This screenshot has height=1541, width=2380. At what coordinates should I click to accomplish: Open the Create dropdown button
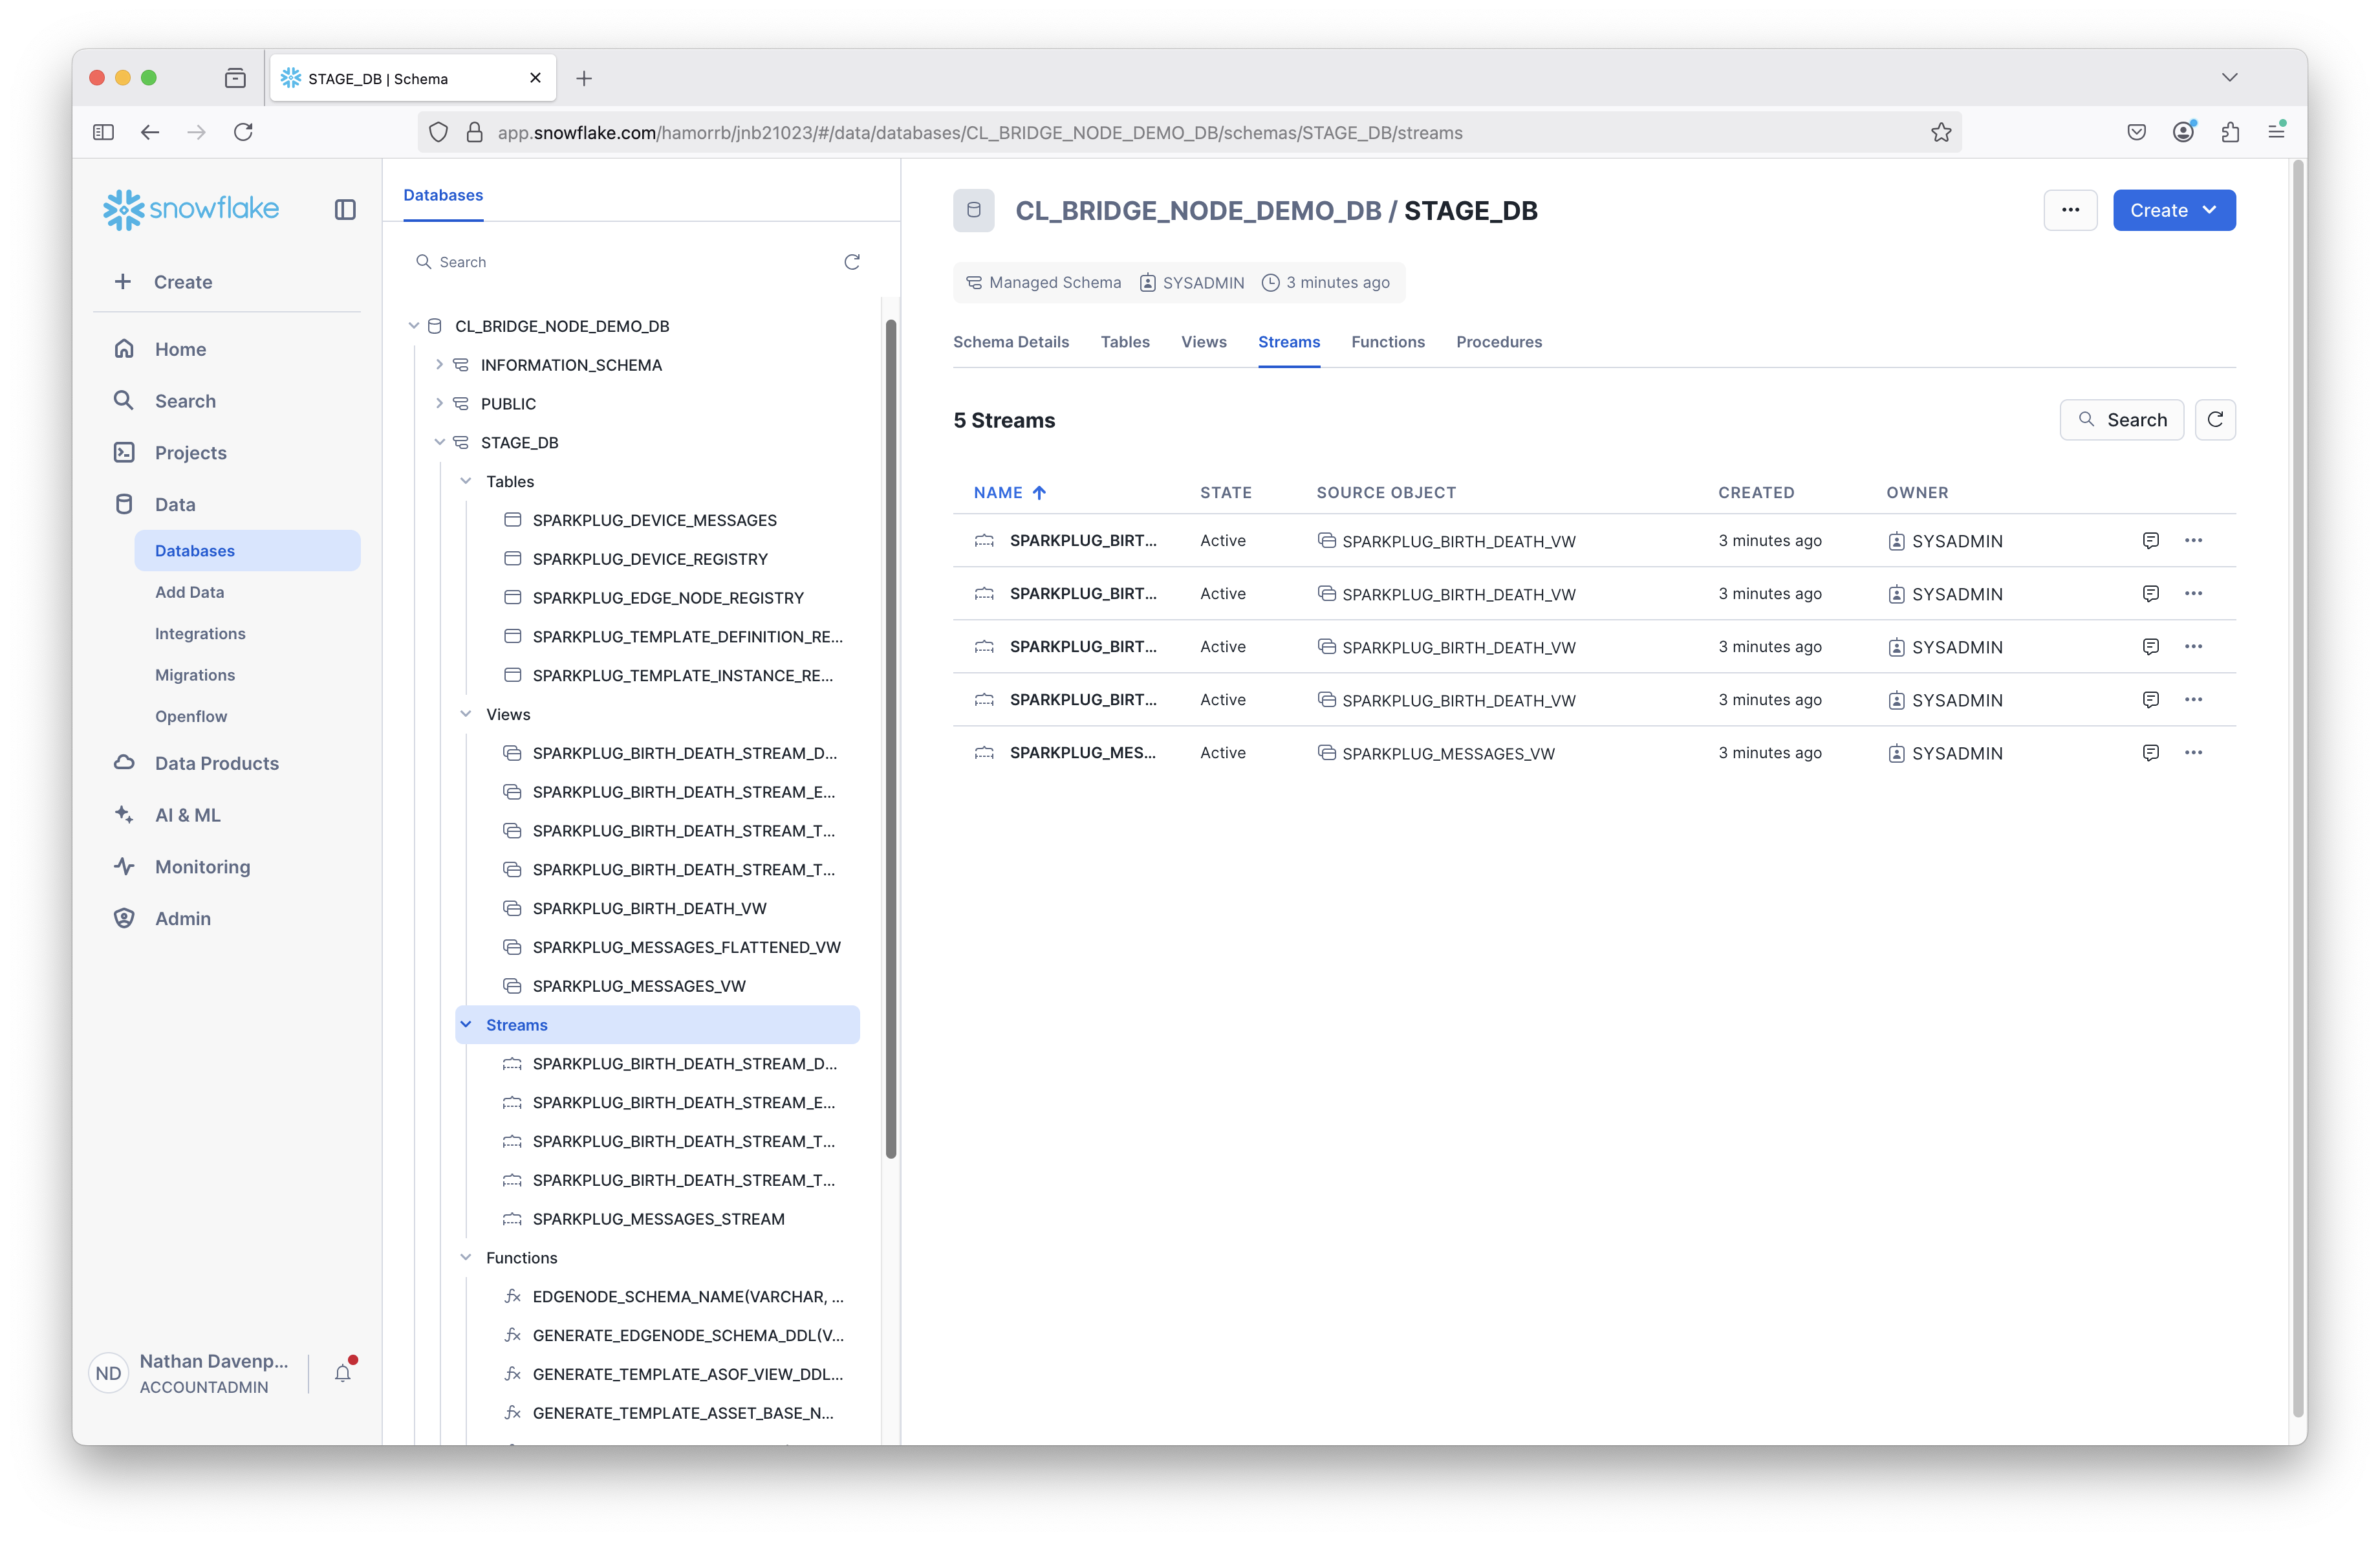tap(2174, 210)
